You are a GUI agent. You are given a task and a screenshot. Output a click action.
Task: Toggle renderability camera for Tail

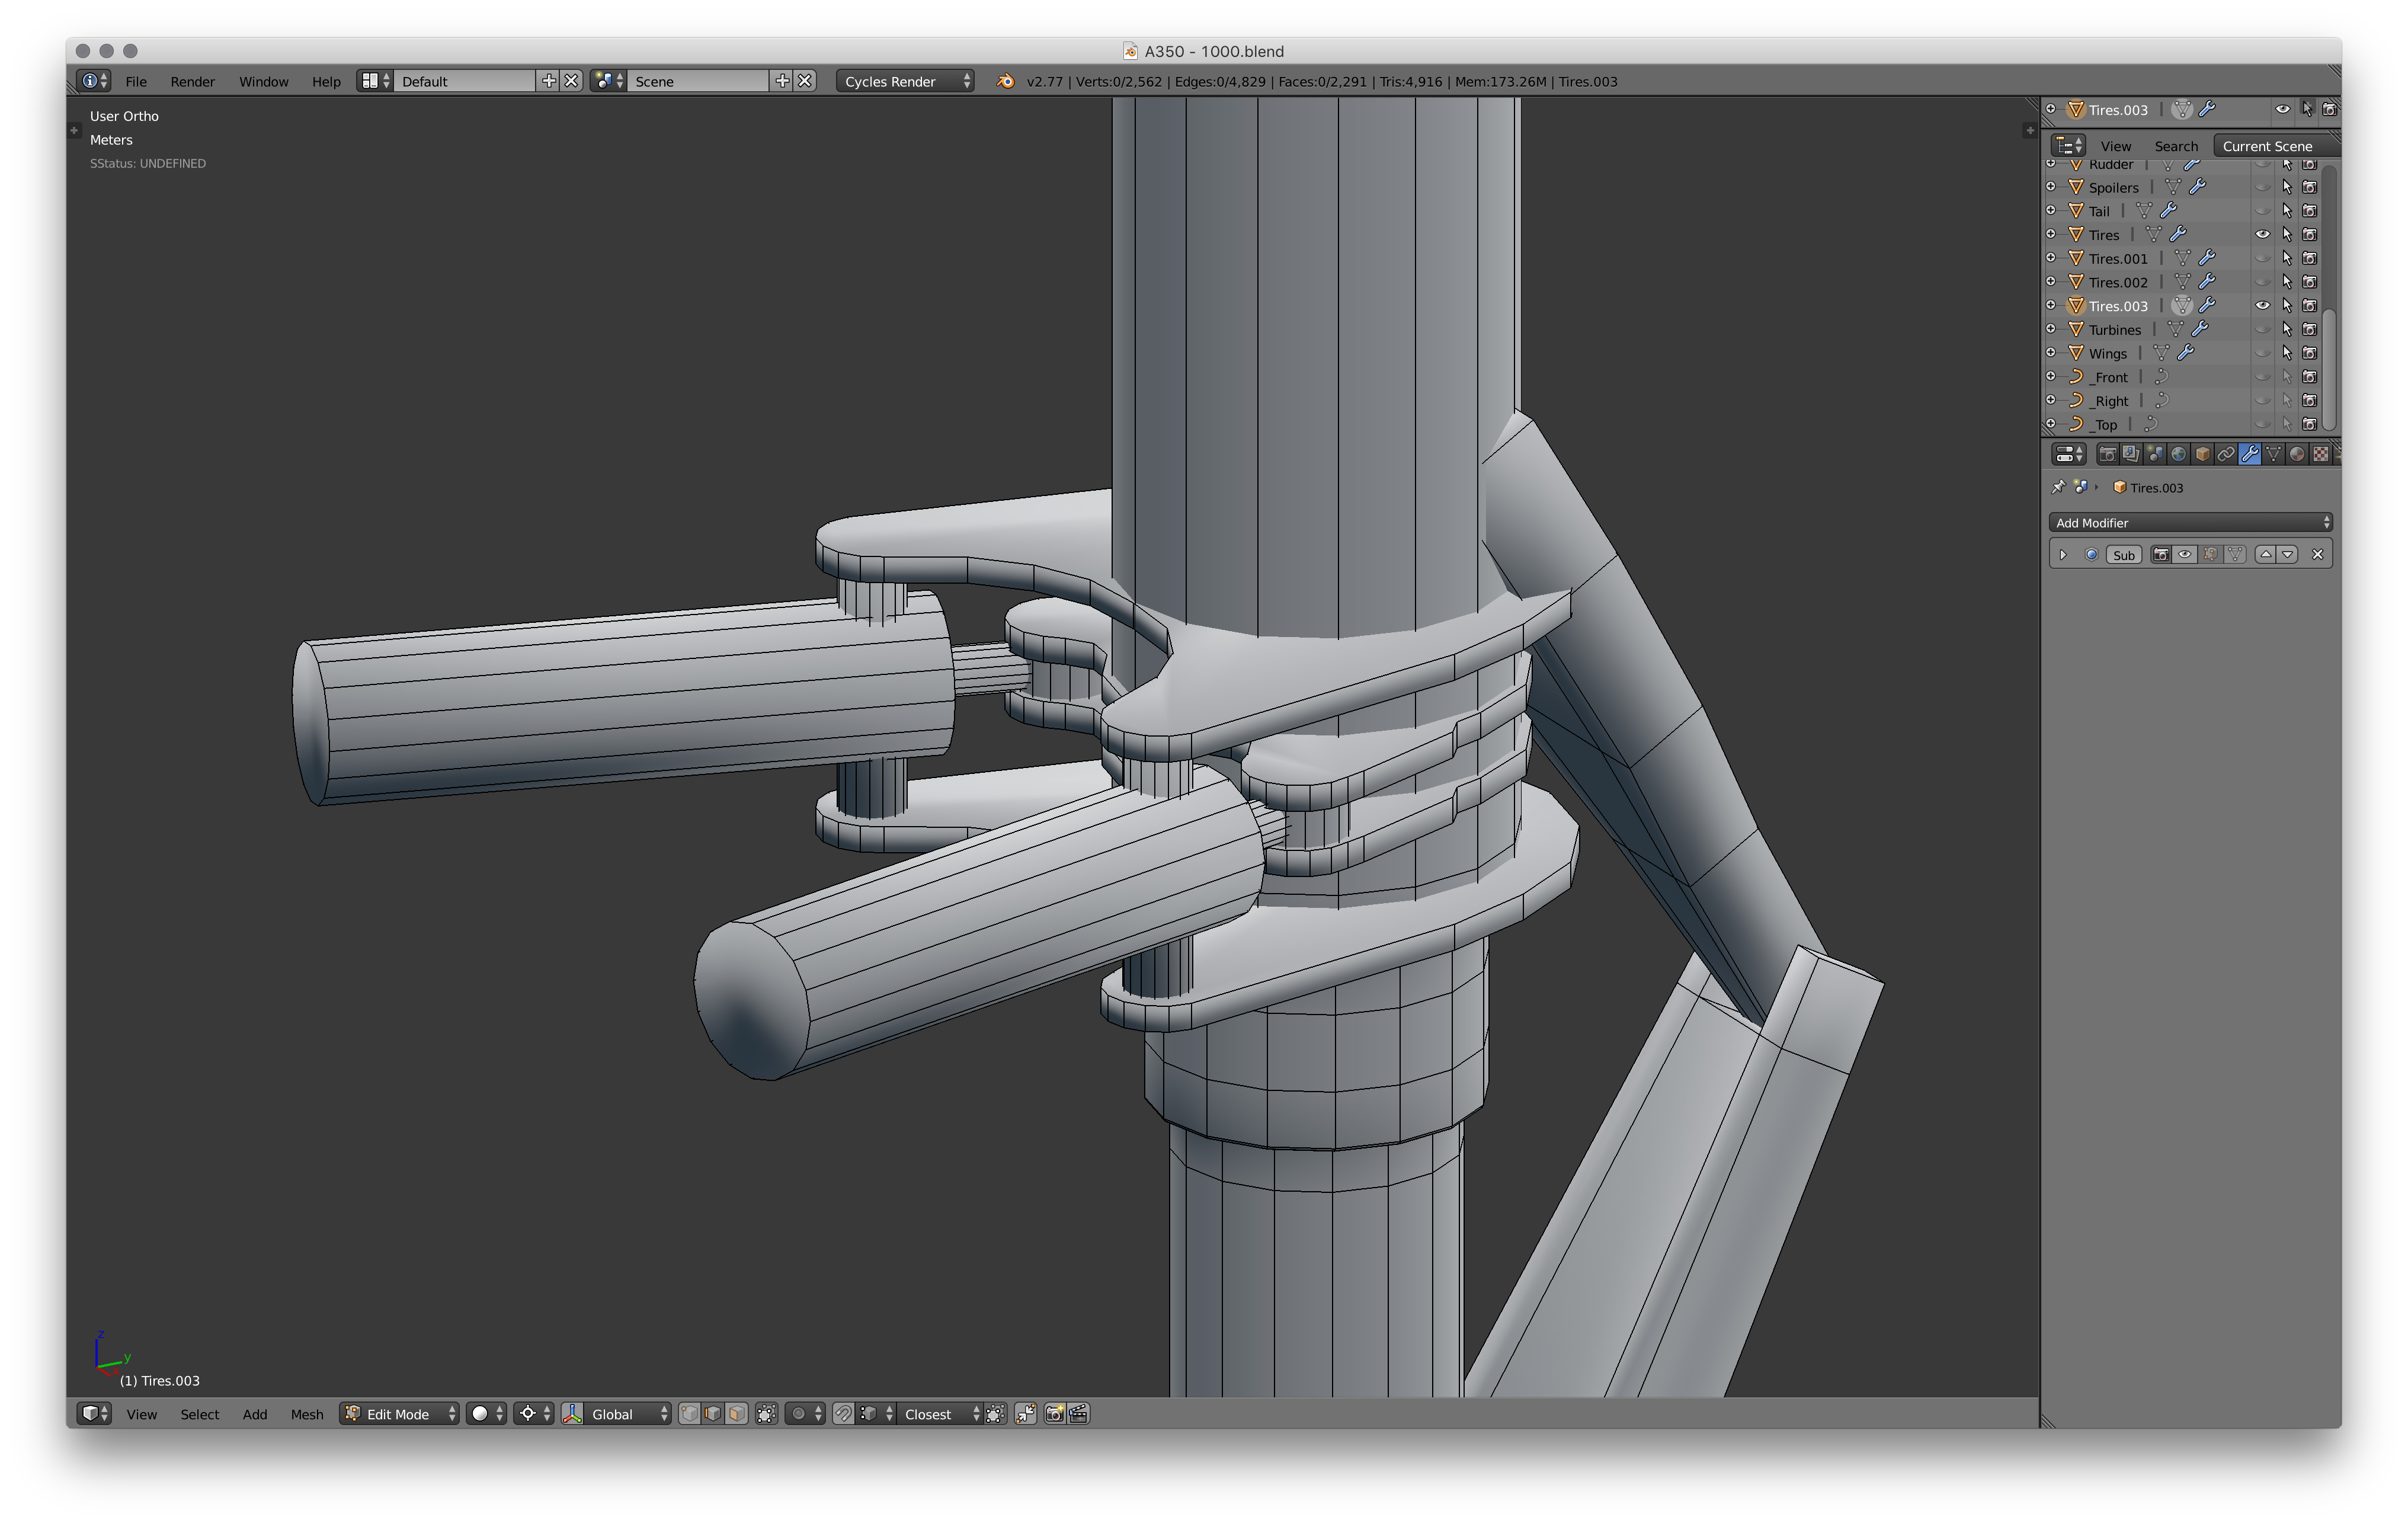point(2310,211)
